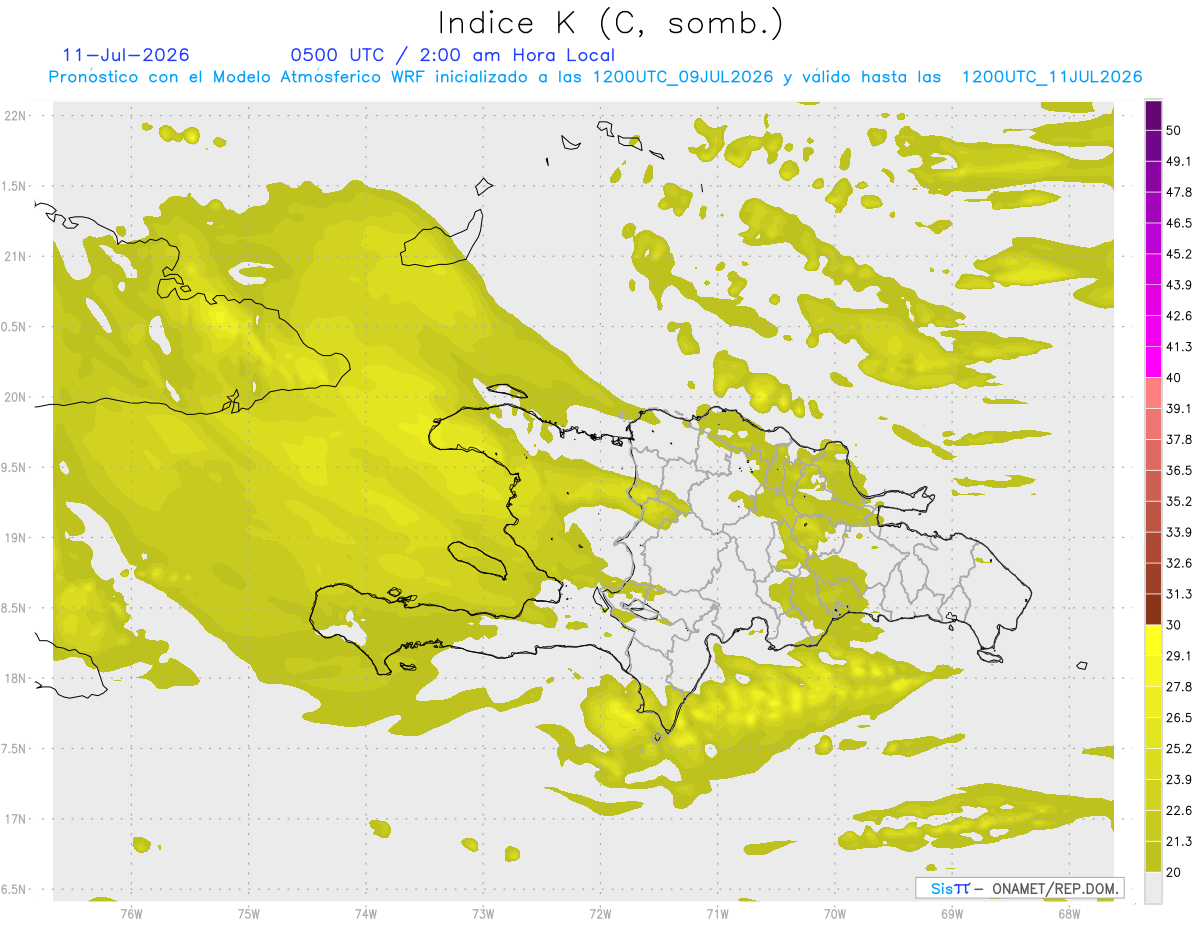The width and height of the screenshot is (1200, 927).
Task: Click the '27.8' colorbar label
Action: click(x=1178, y=687)
